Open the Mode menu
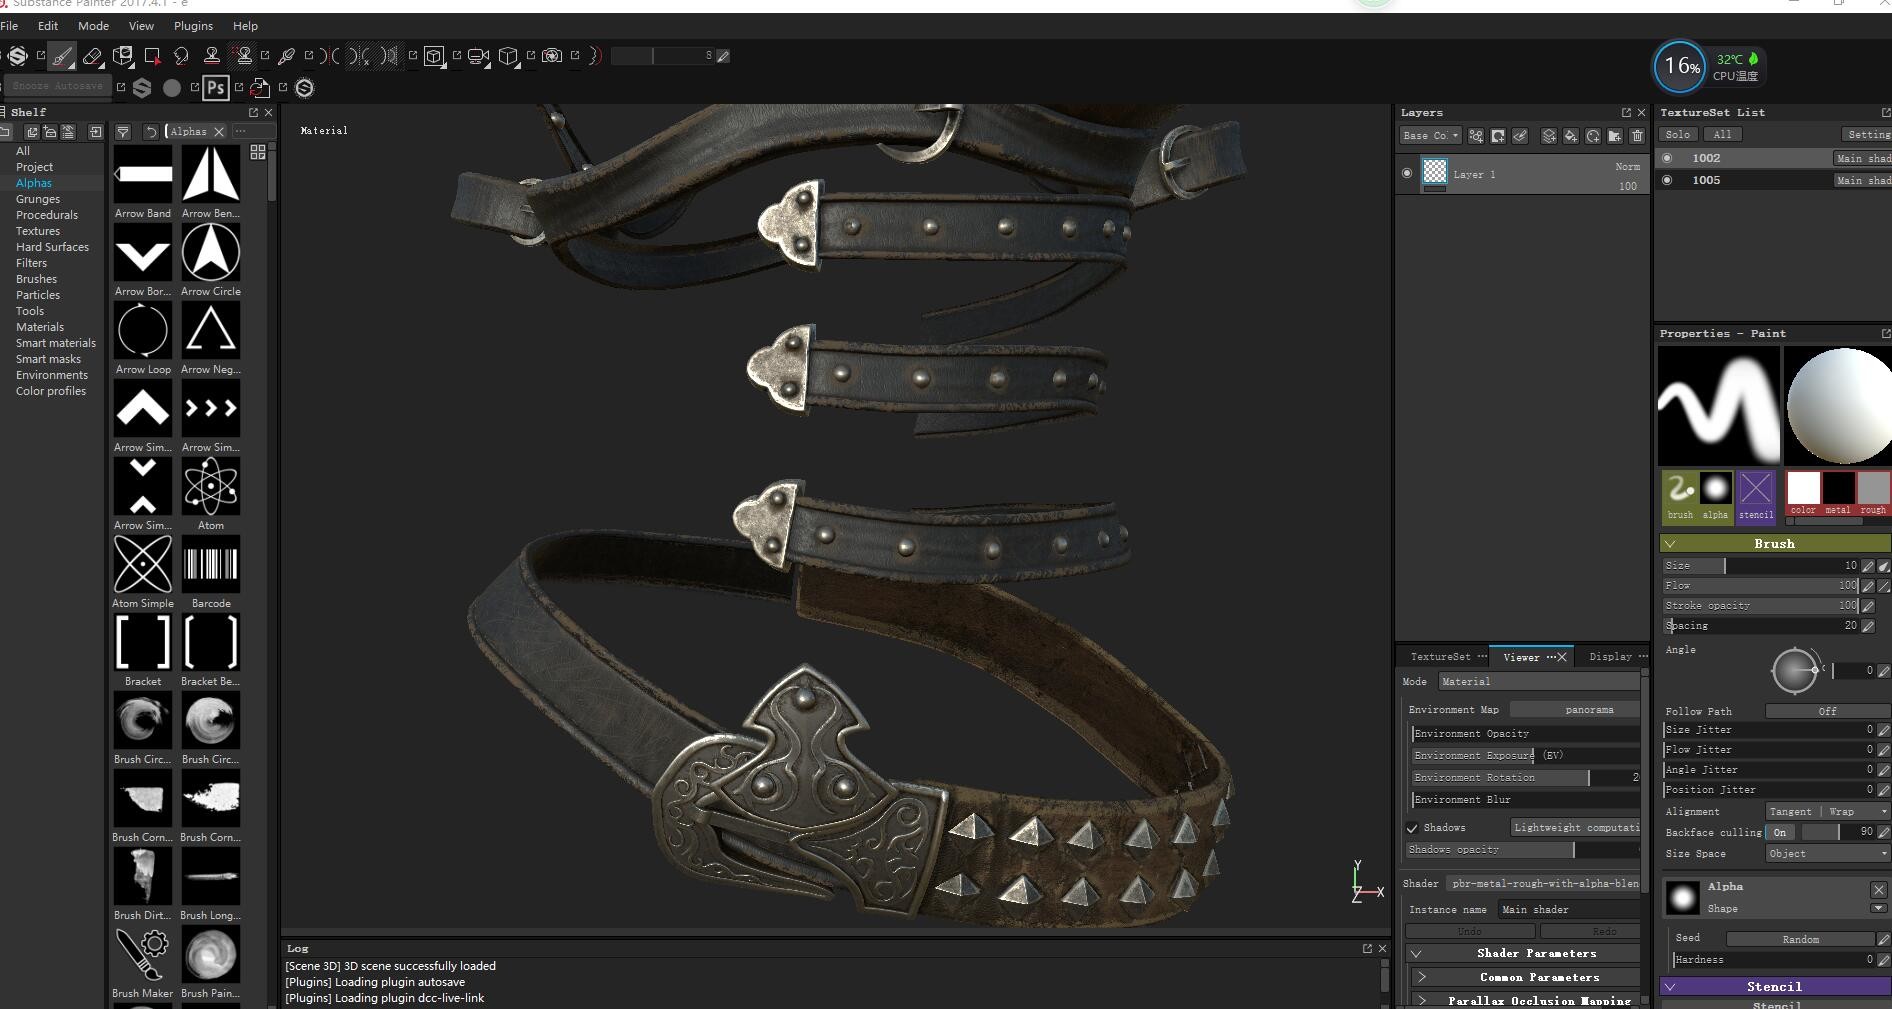 click(x=93, y=26)
